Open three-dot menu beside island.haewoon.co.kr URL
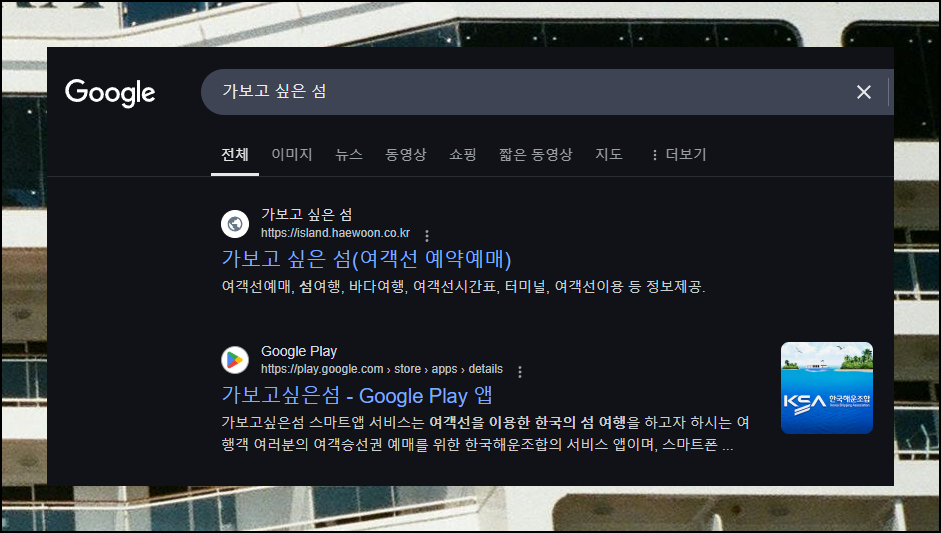 tap(427, 235)
